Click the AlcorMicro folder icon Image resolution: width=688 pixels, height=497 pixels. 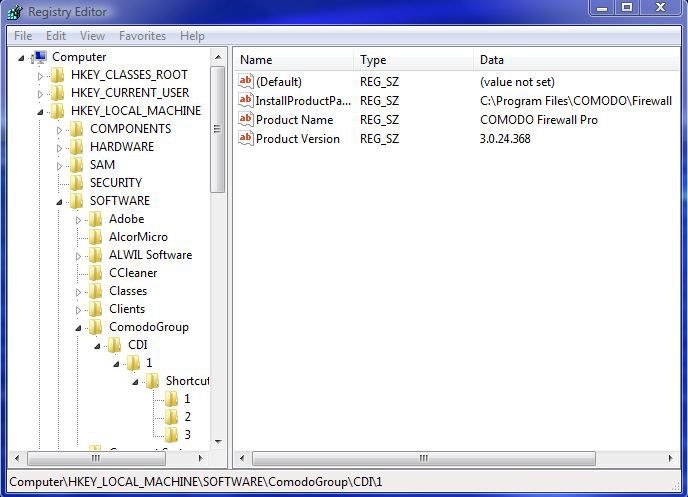pos(95,237)
